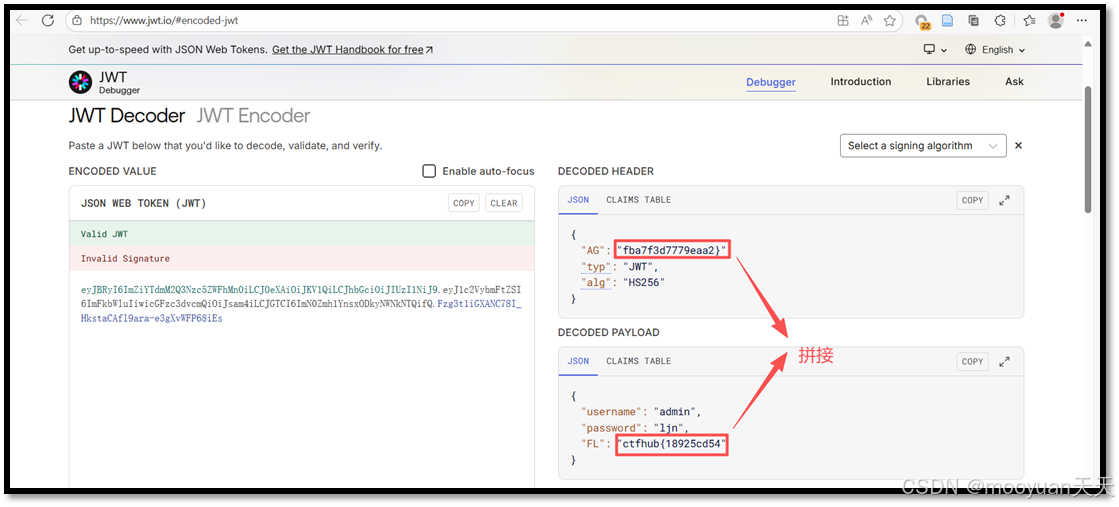The image size is (1119, 507).
Task: Open the English language dropdown
Action: pyautogui.click(x=995, y=49)
